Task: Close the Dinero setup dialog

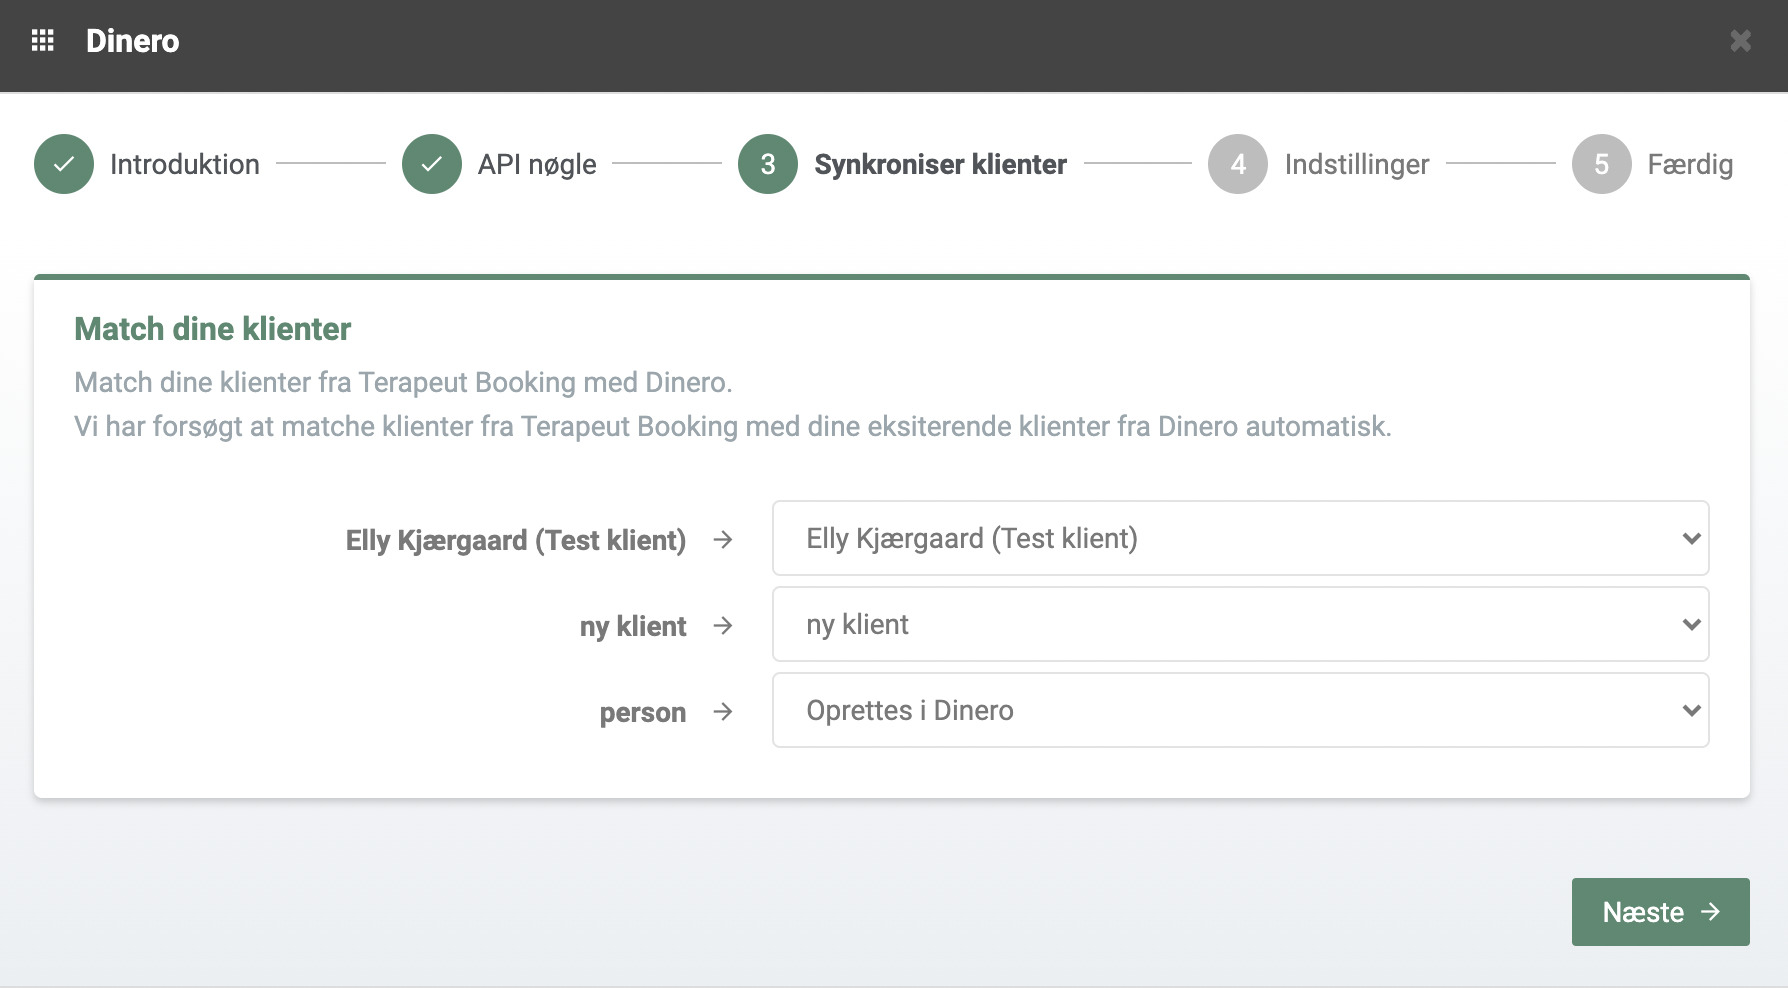Action: click(1740, 41)
